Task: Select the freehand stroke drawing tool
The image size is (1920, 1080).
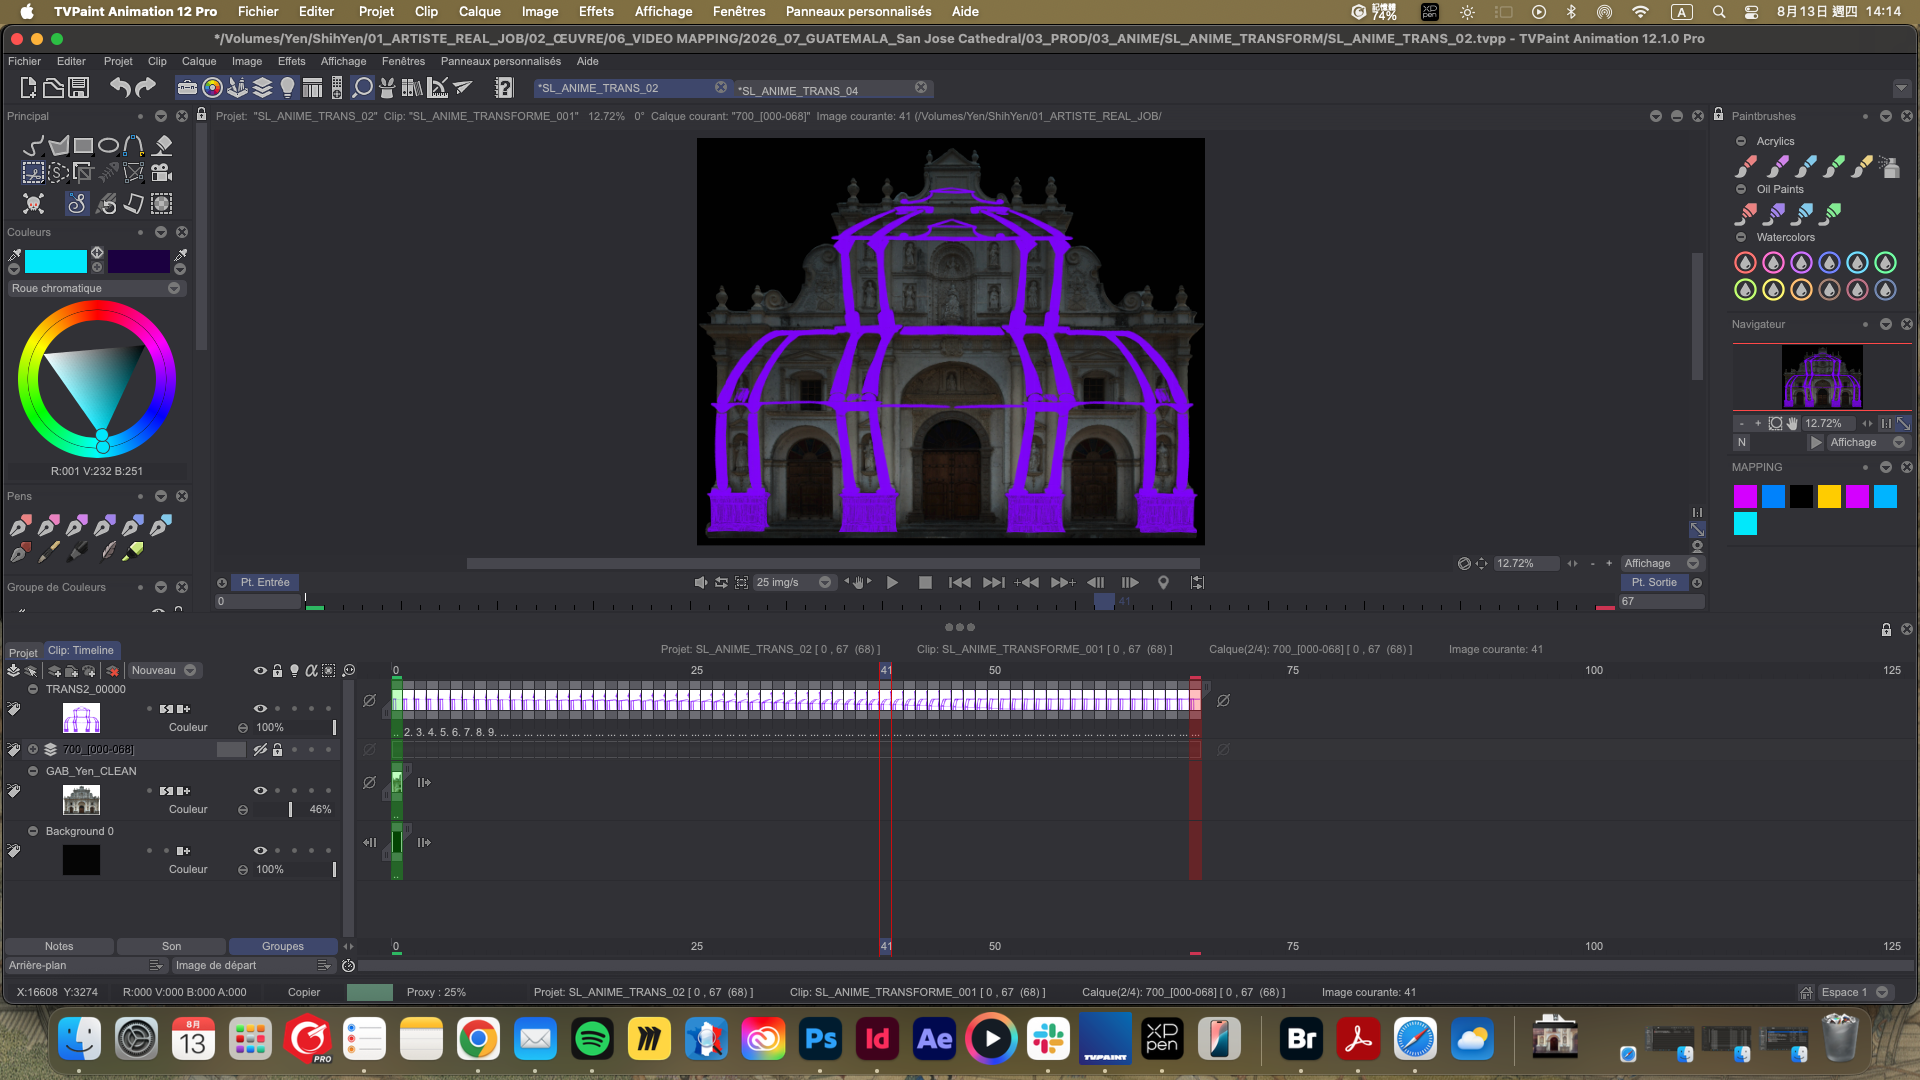Action: click(33, 146)
